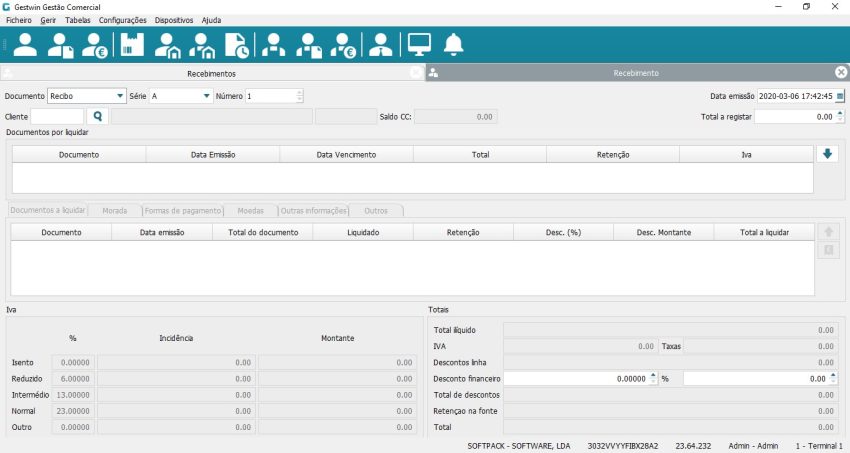Open the Documento dropdown showing Recibo
The image size is (850, 453).
click(x=120, y=96)
